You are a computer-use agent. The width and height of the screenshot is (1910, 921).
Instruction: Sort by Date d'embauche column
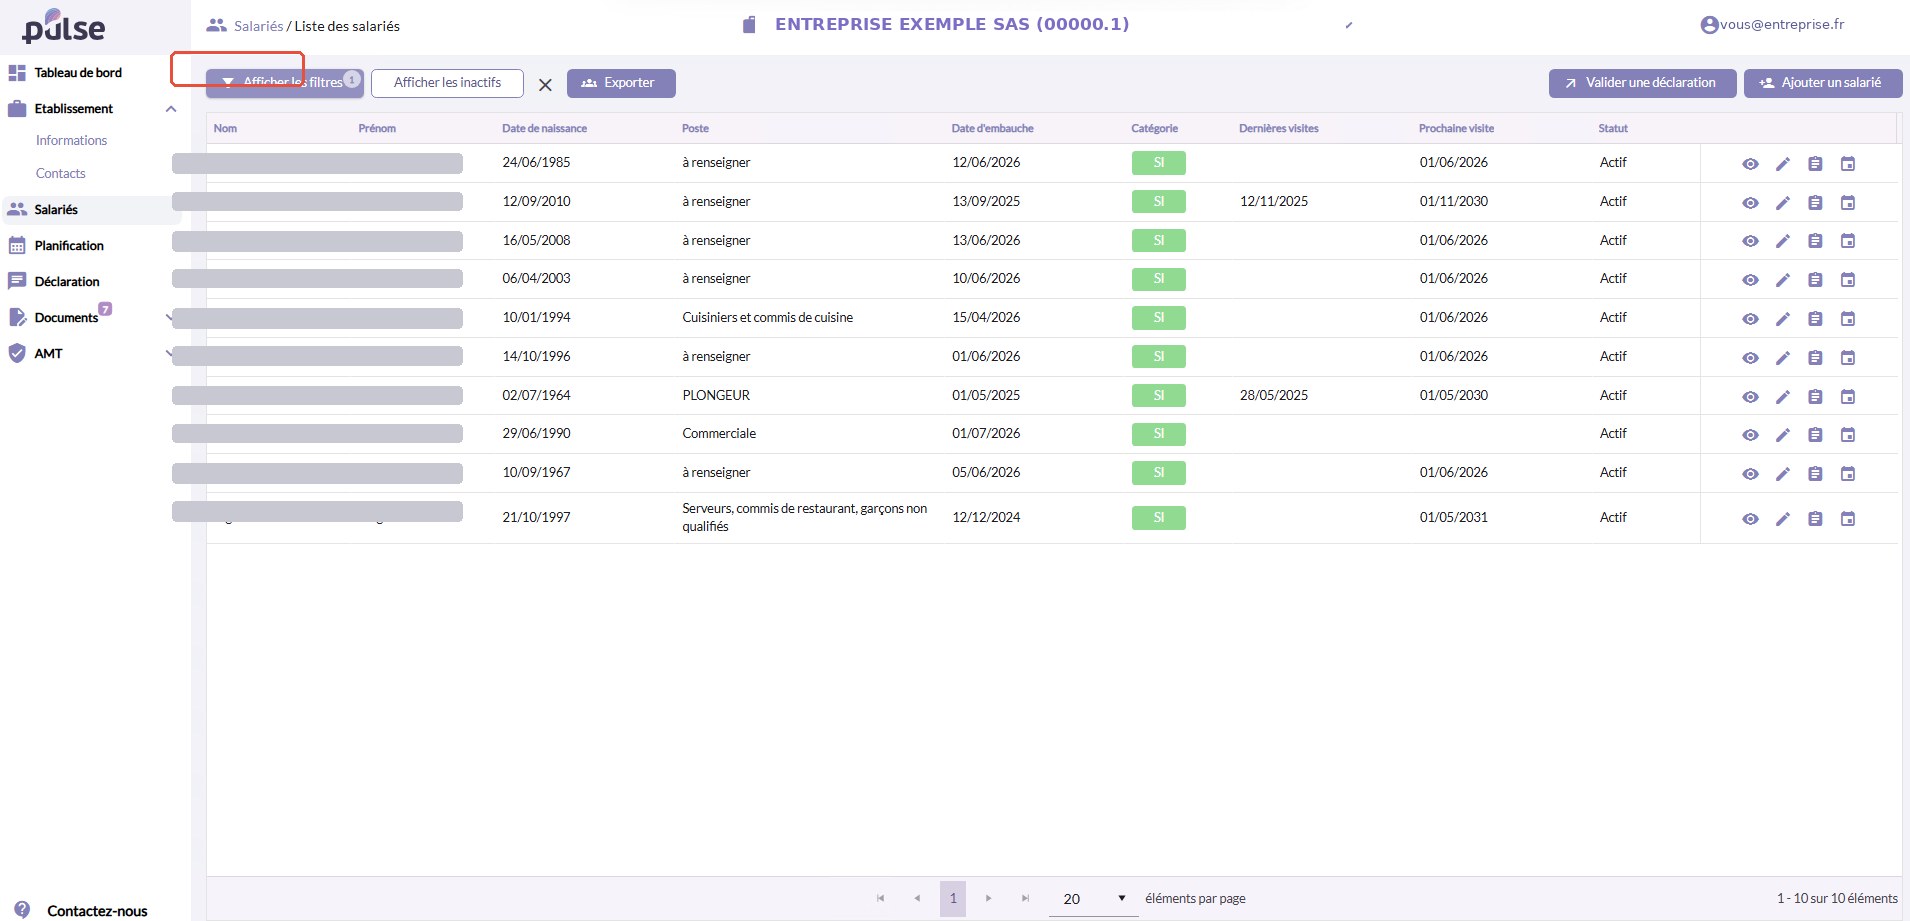coord(992,129)
